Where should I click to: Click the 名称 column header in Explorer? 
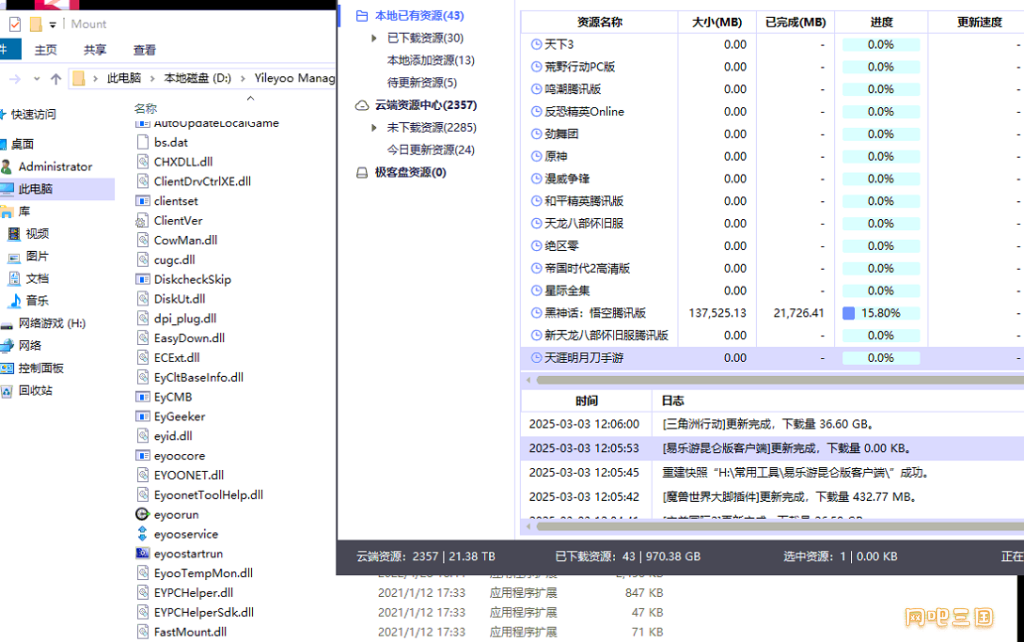[x=146, y=108]
